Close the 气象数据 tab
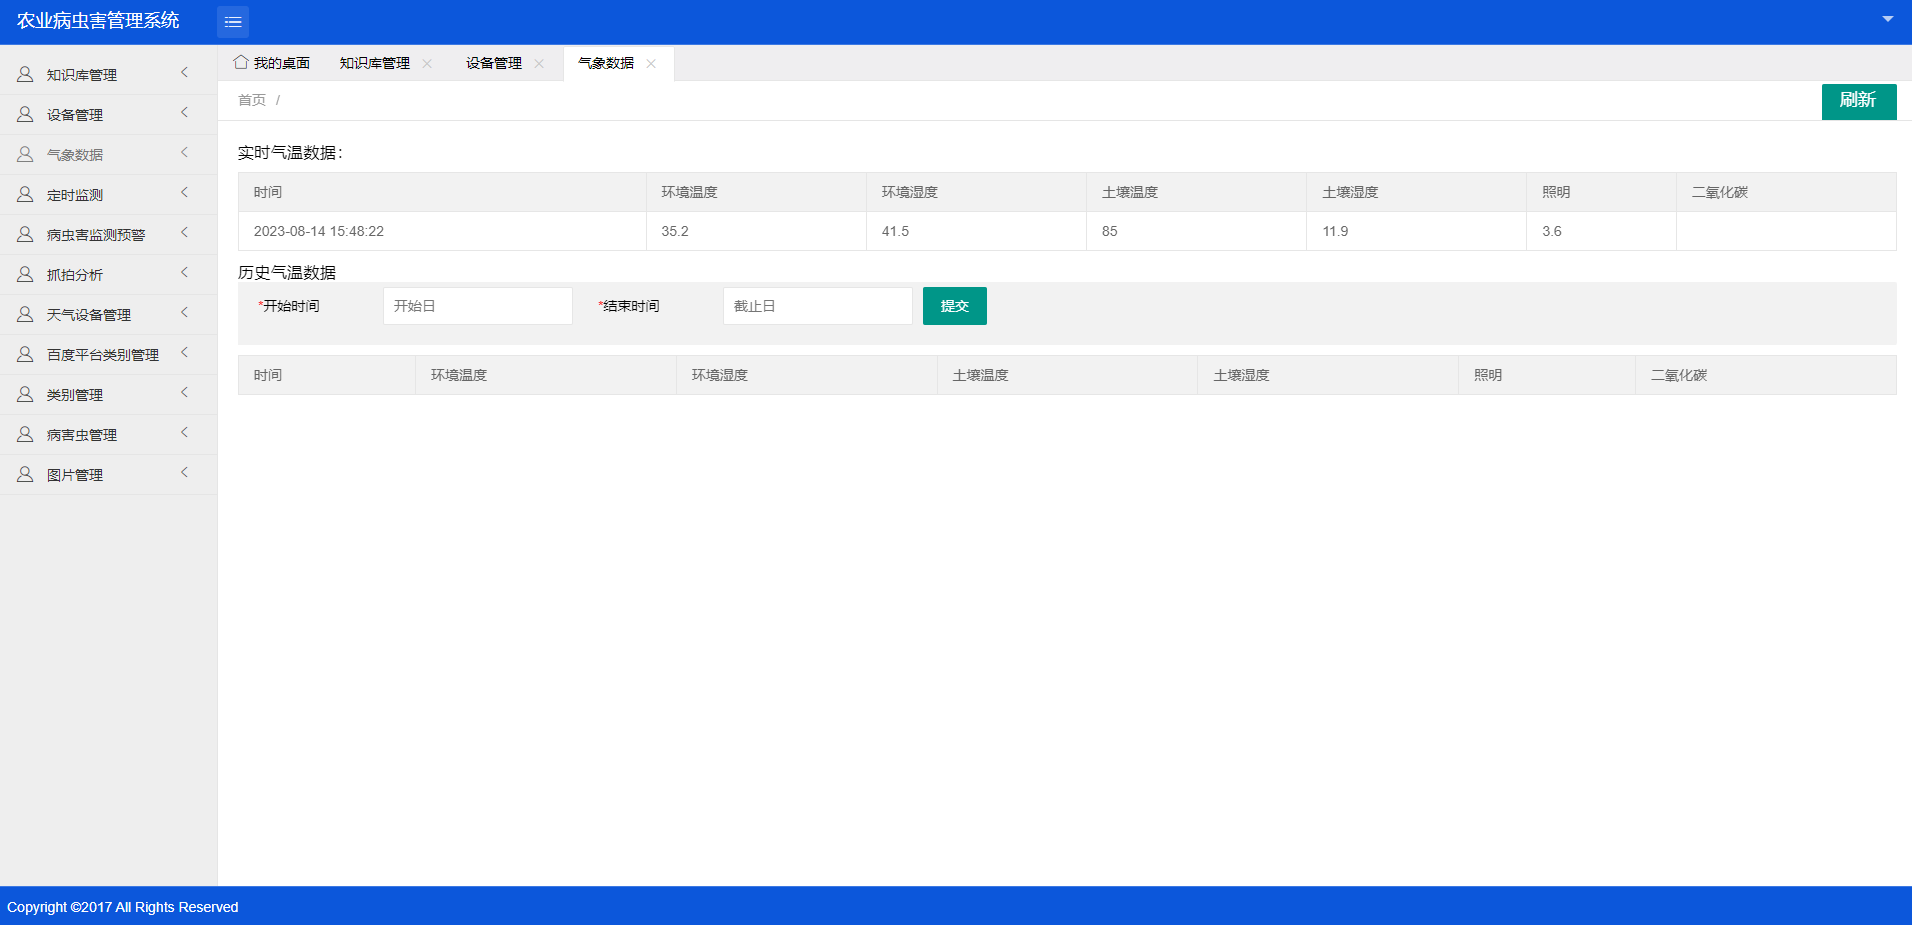Screen dimensions: 1912x925 pos(651,63)
